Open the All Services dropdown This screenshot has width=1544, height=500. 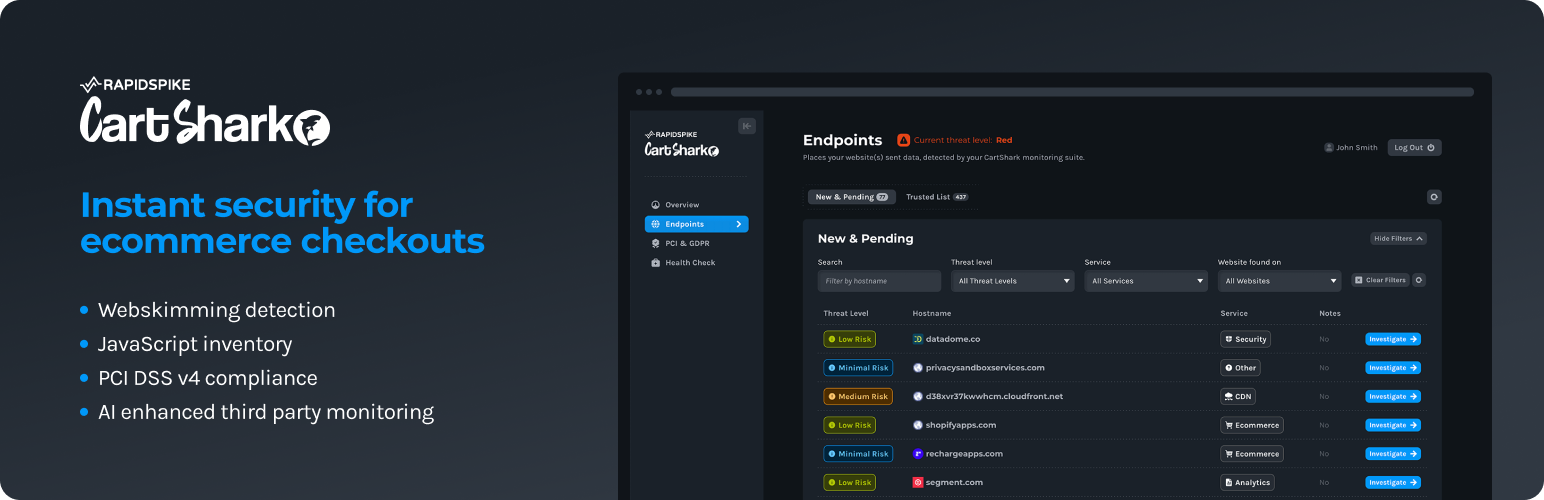[x=1146, y=281]
